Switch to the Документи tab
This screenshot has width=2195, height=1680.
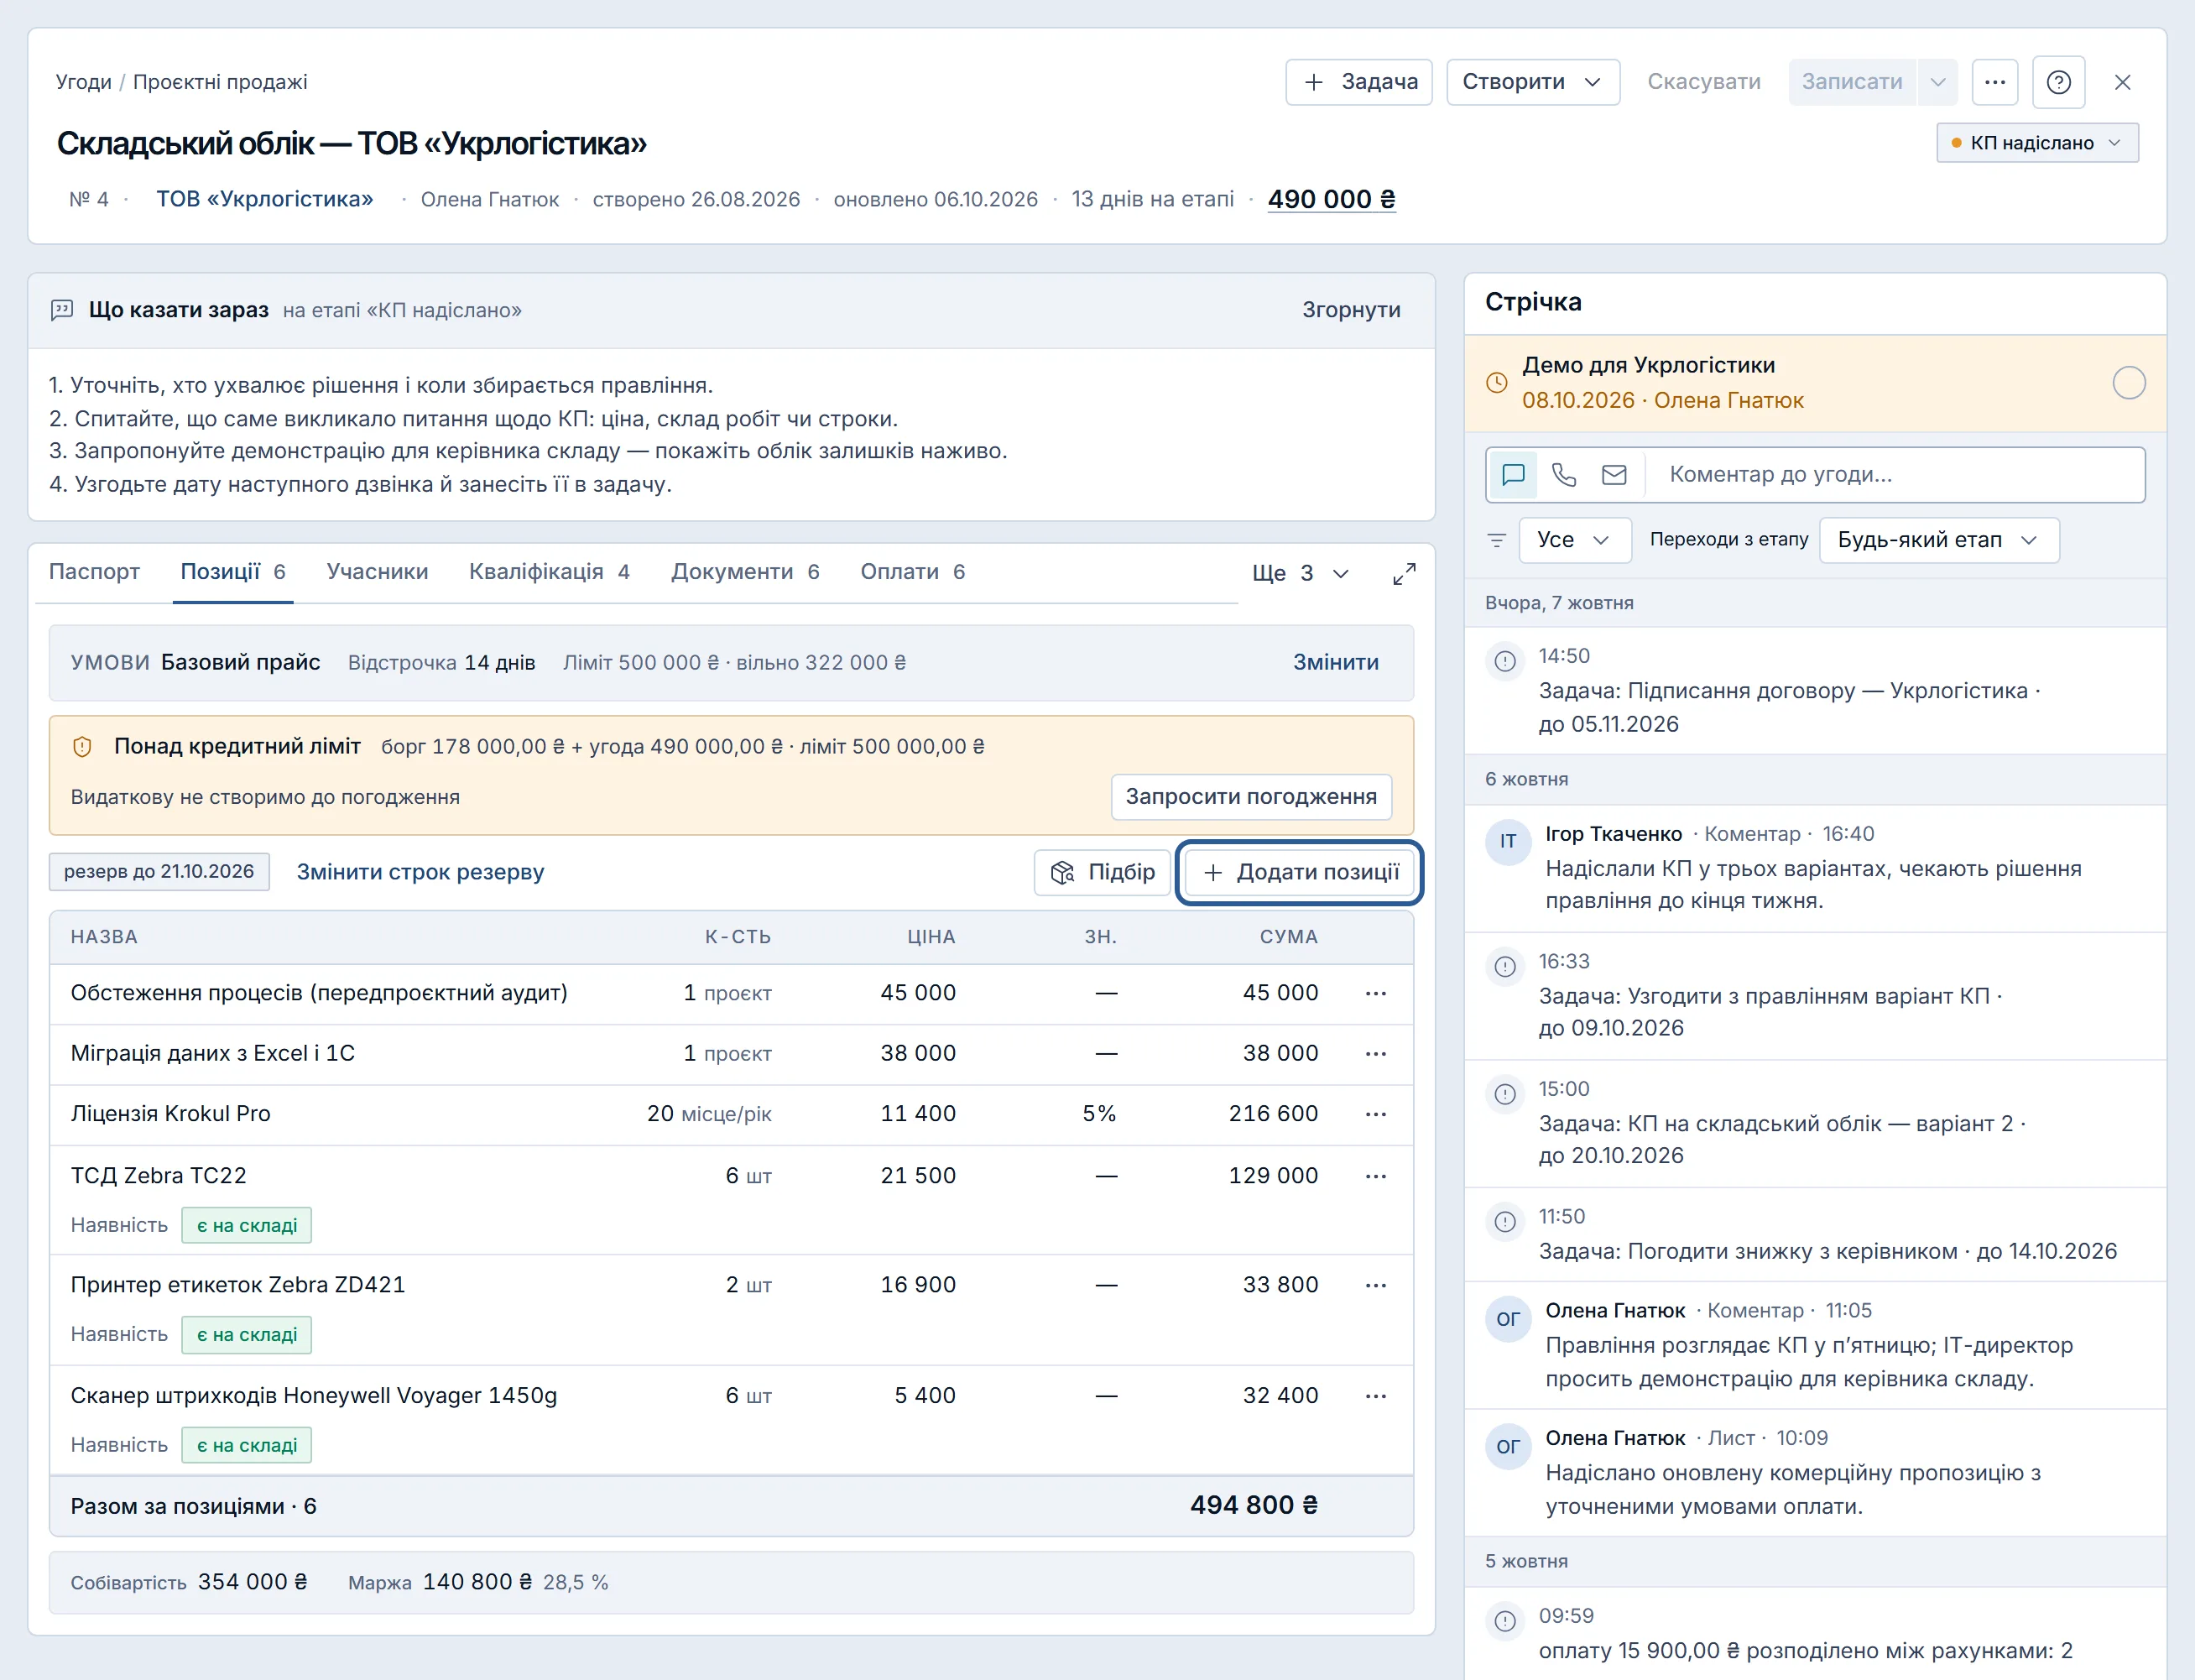745,572
